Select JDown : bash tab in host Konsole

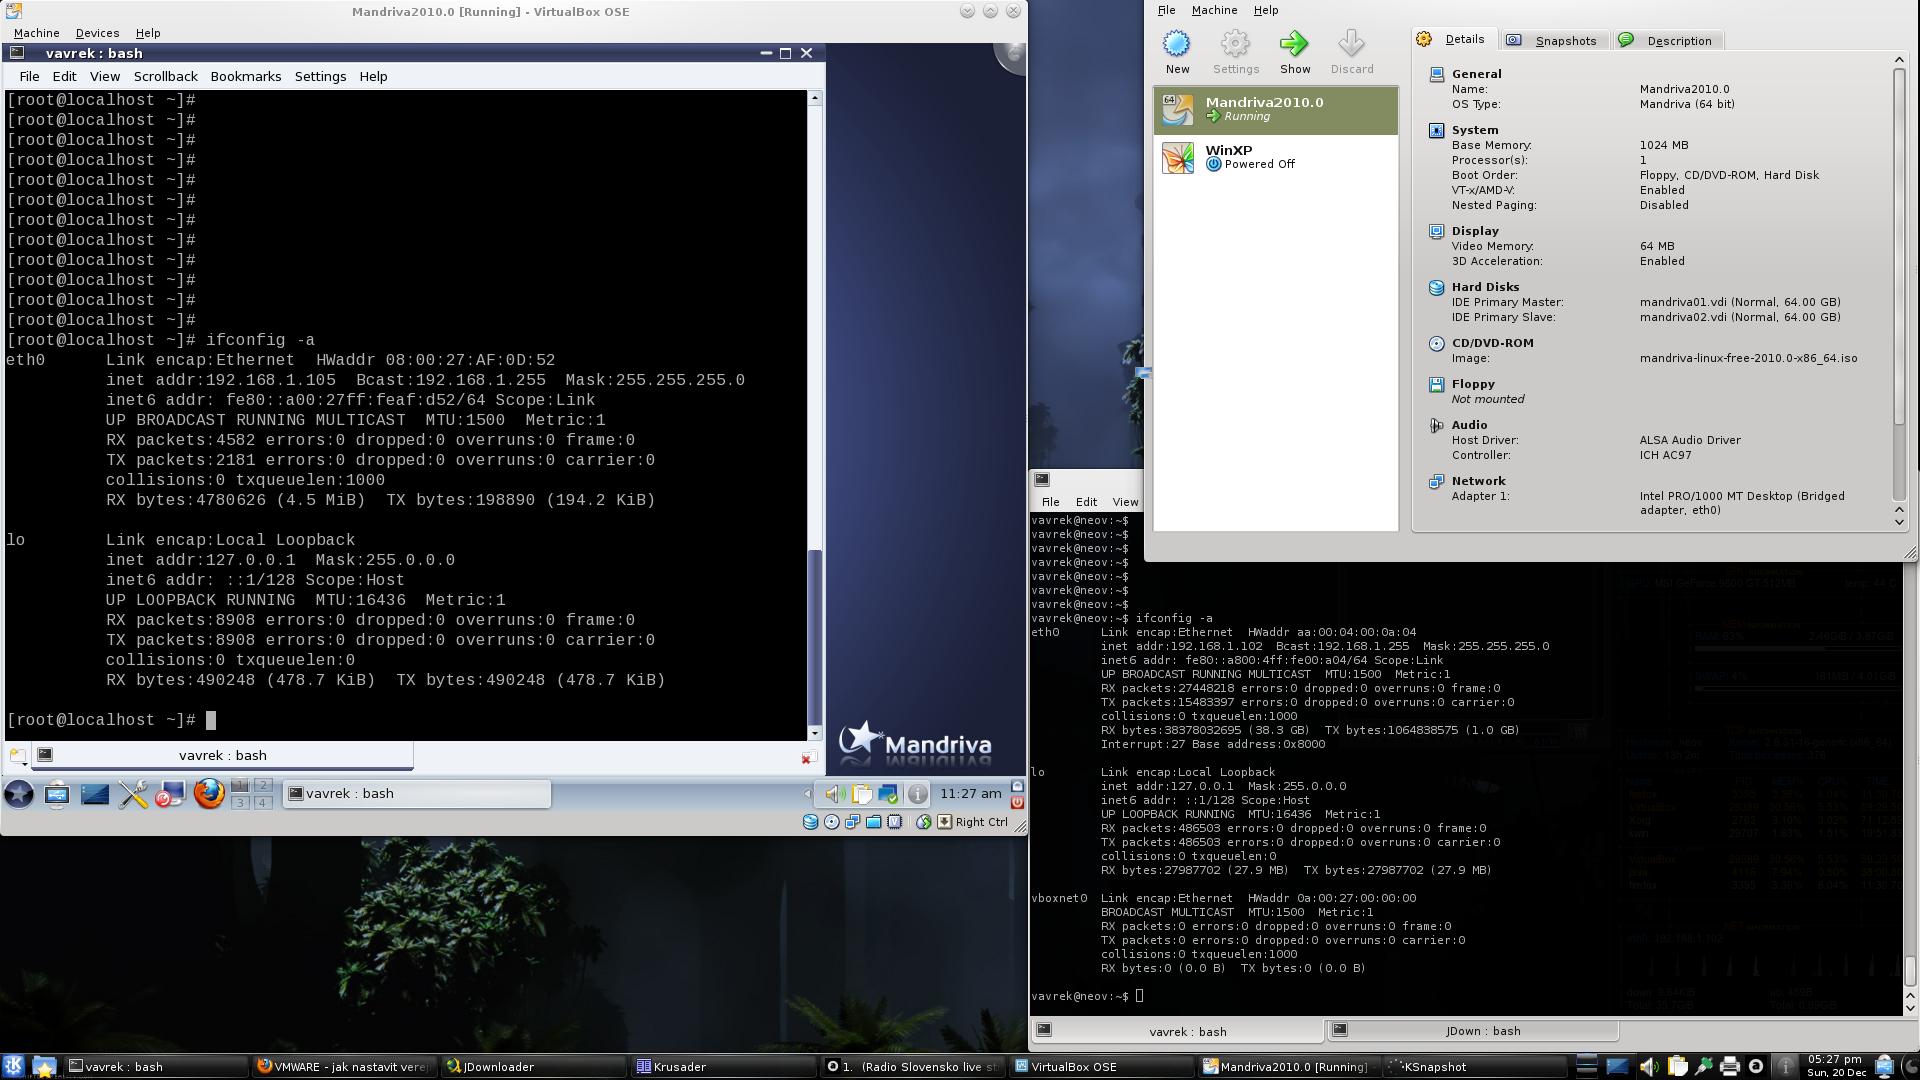[1472, 1030]
